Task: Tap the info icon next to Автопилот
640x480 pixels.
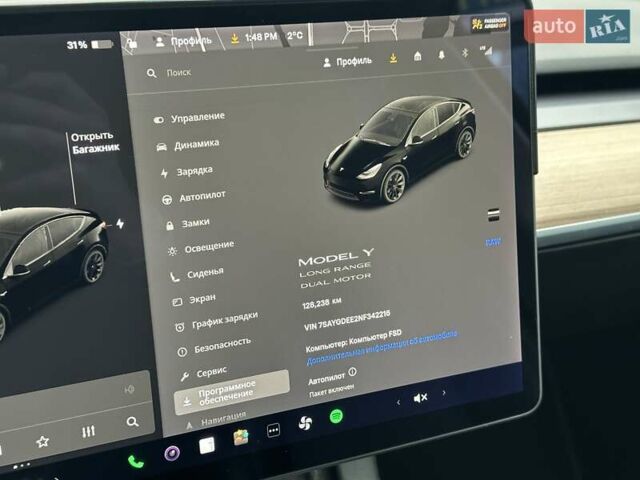Action: (x=353, y=372)
